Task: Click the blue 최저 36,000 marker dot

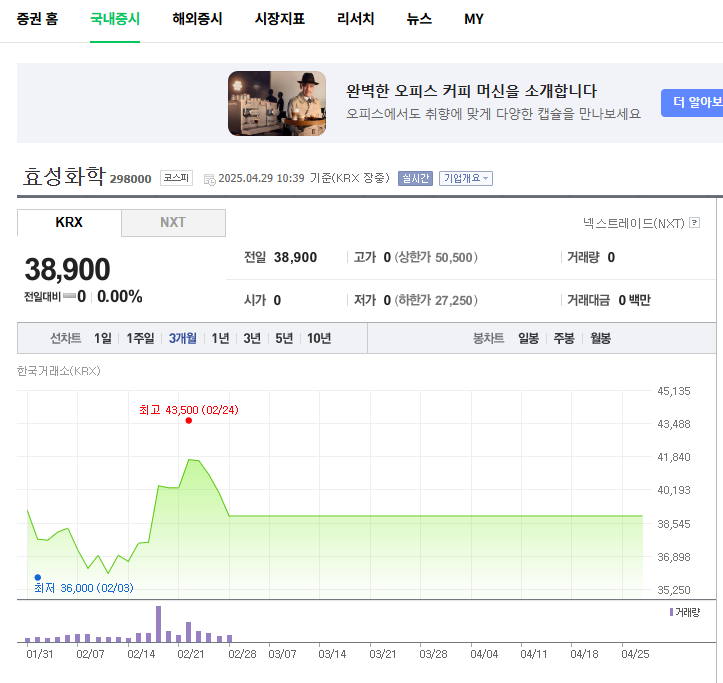Action: point(38,577)
